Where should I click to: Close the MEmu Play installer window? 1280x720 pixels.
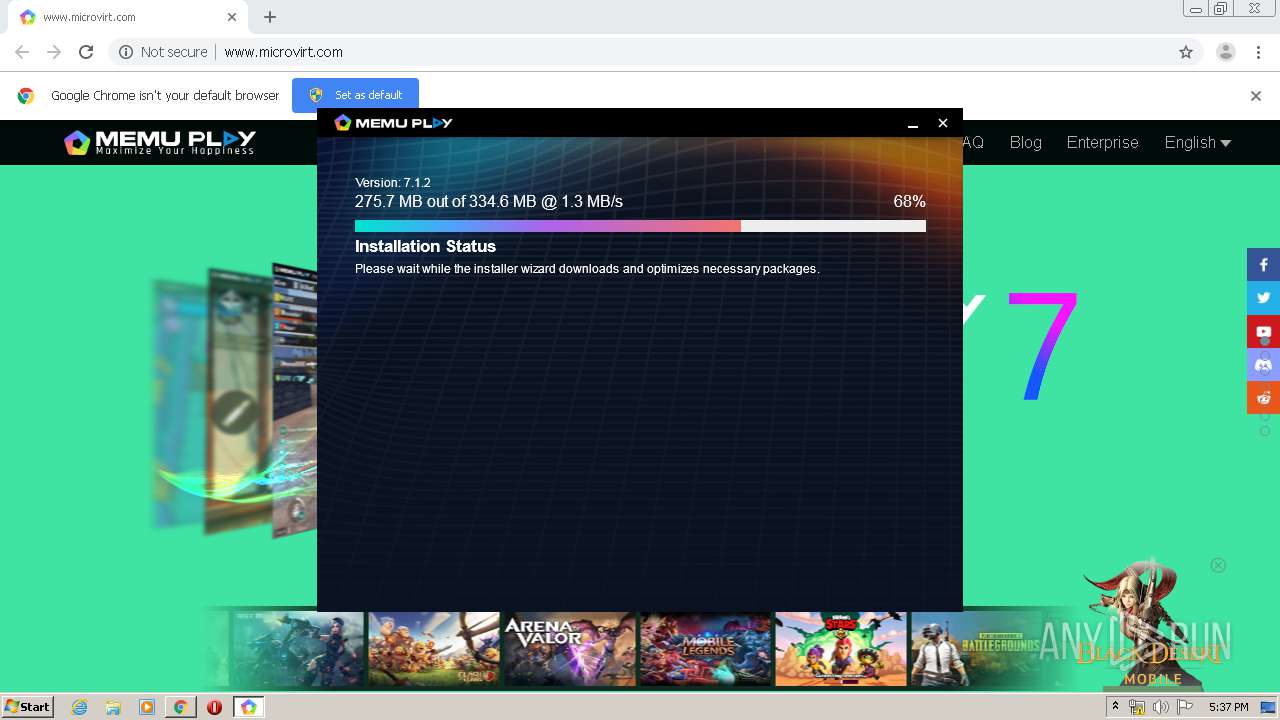coord(942,123)
